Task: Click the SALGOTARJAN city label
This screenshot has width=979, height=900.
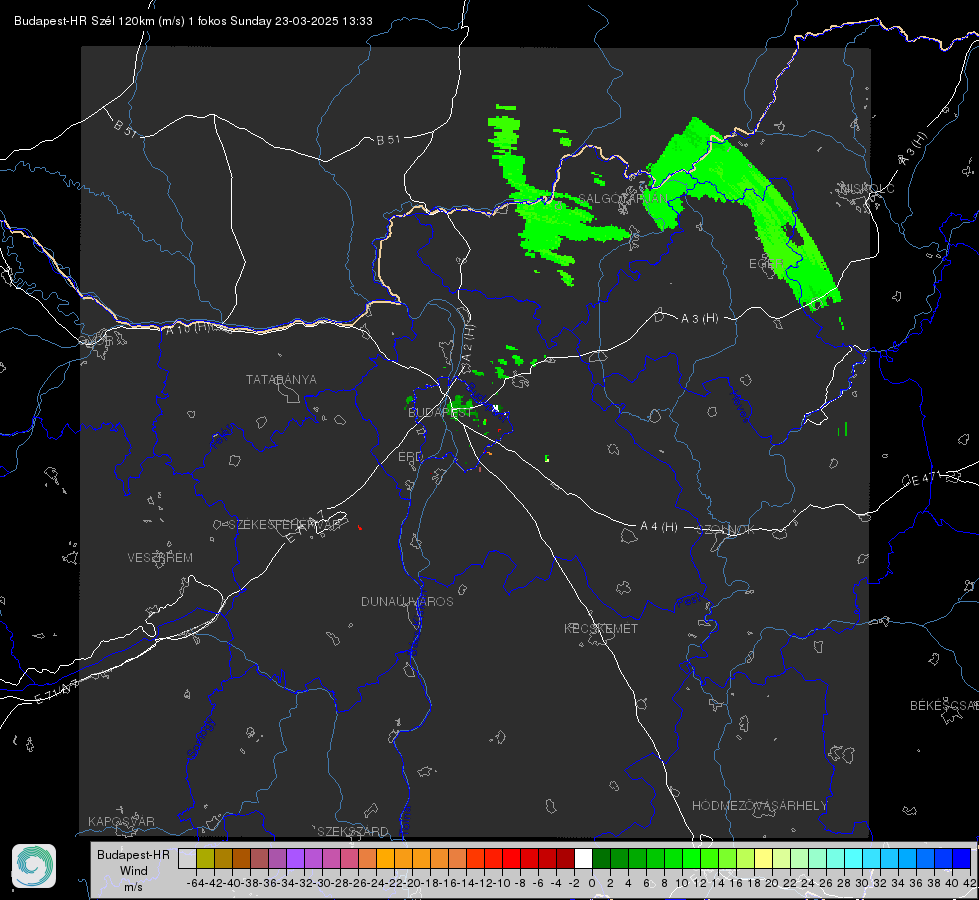Action: (622, 199)
